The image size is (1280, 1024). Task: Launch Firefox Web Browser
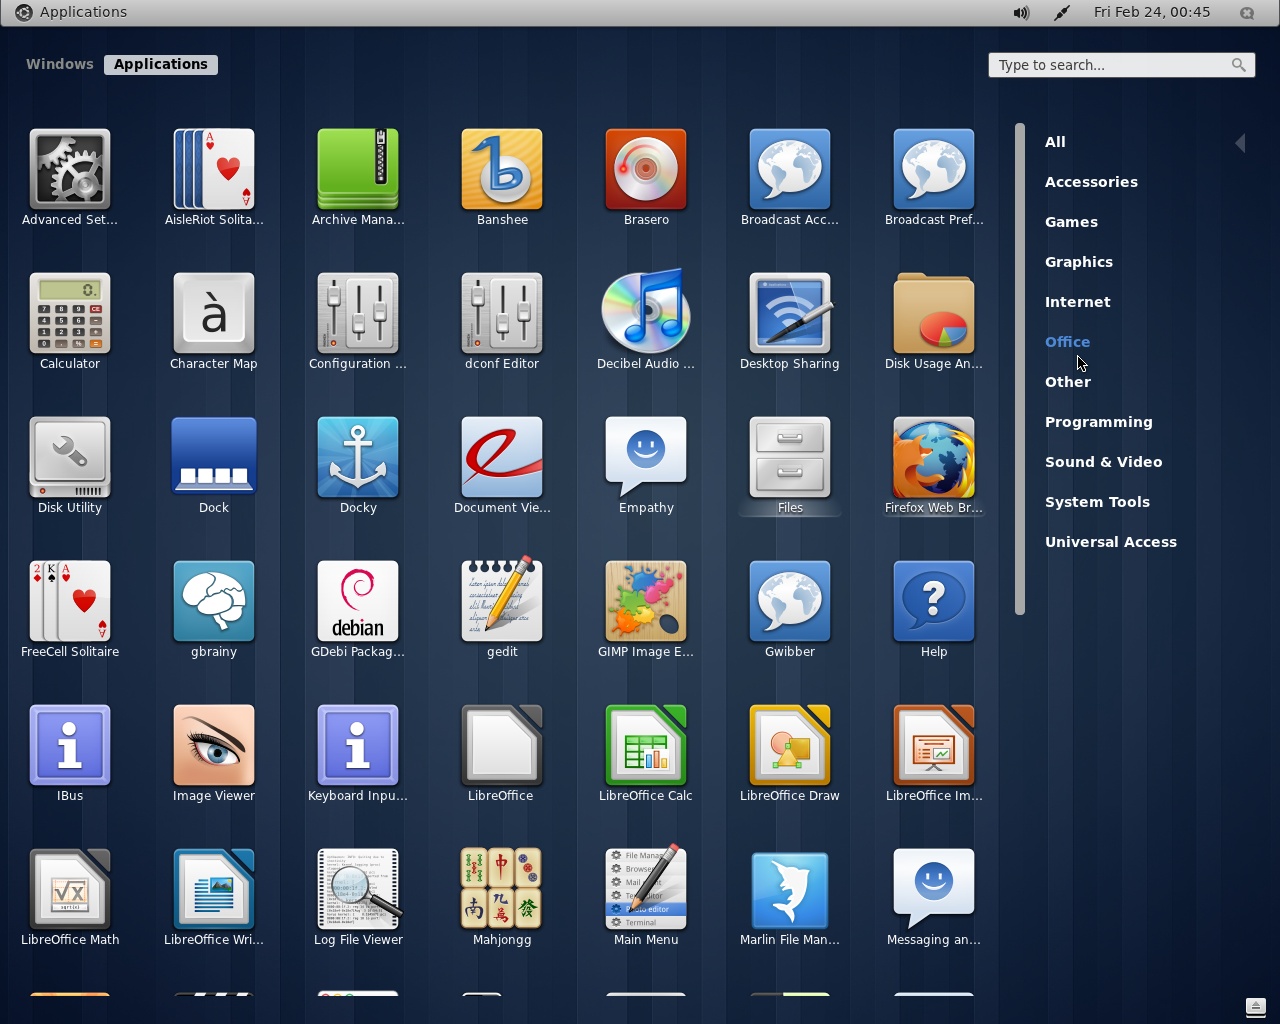(x=934, y=466)
